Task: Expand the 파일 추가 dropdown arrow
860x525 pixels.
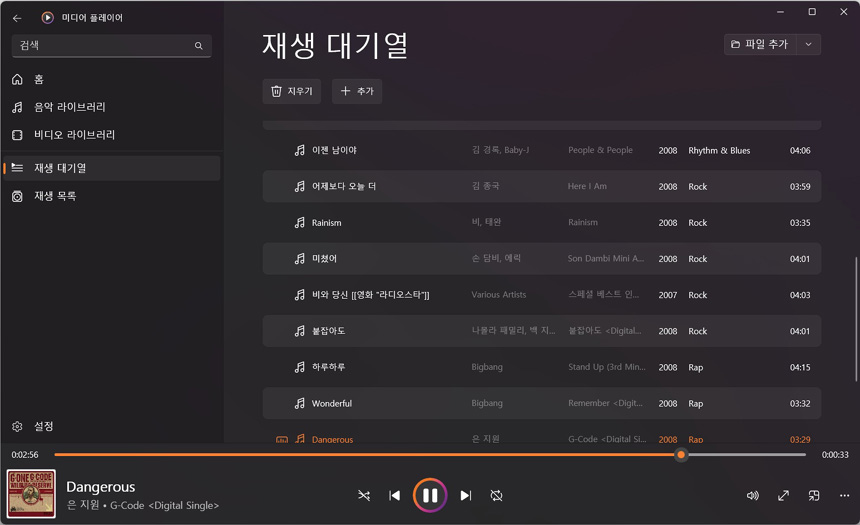Action: click(808, 45)
